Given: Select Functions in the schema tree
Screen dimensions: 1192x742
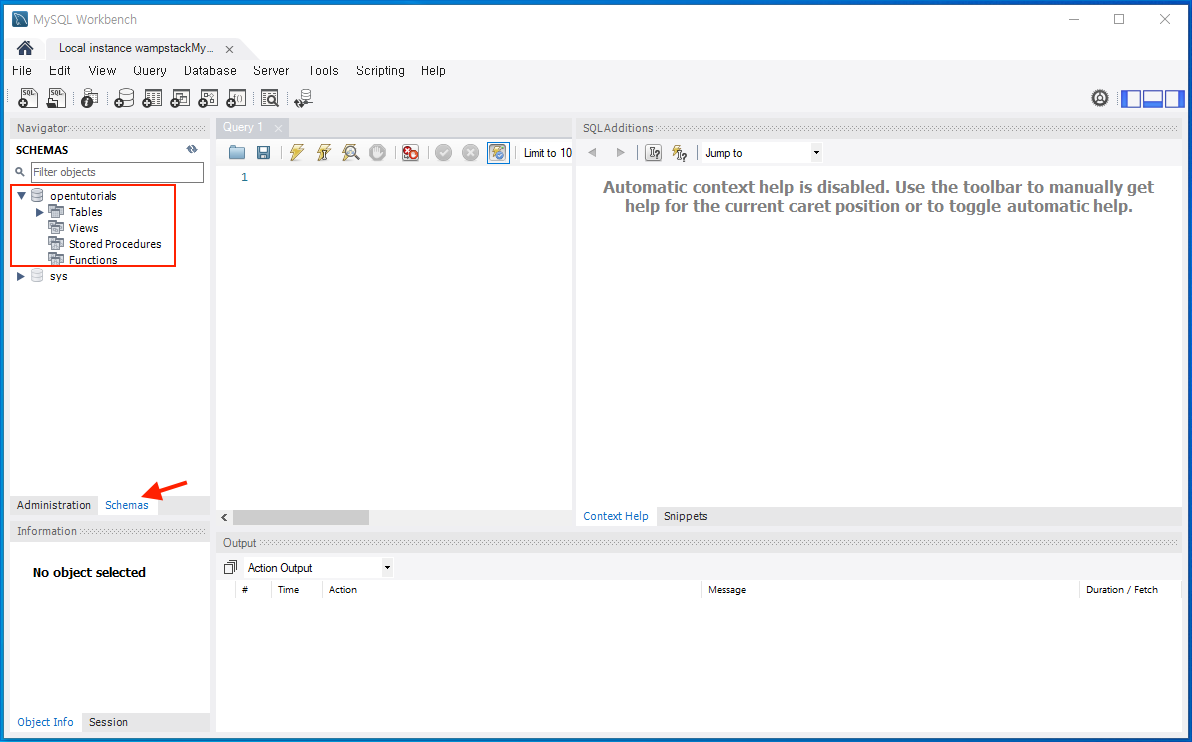Looking at the screenshot, I should [93, 260].
